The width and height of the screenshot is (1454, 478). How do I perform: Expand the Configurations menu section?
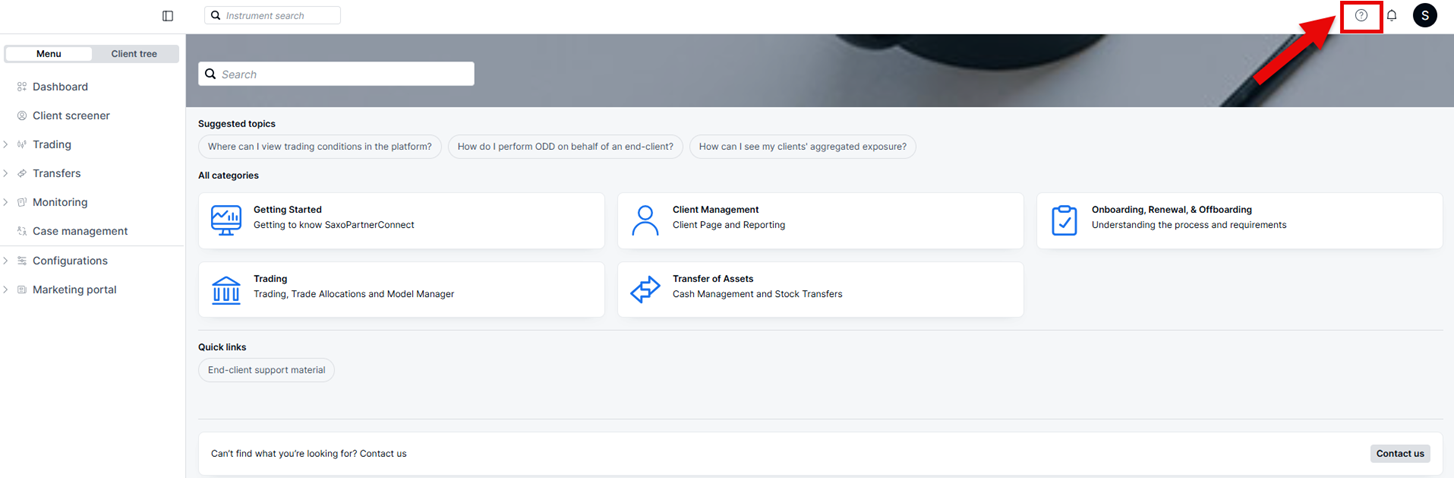click(x=69, y=261)
